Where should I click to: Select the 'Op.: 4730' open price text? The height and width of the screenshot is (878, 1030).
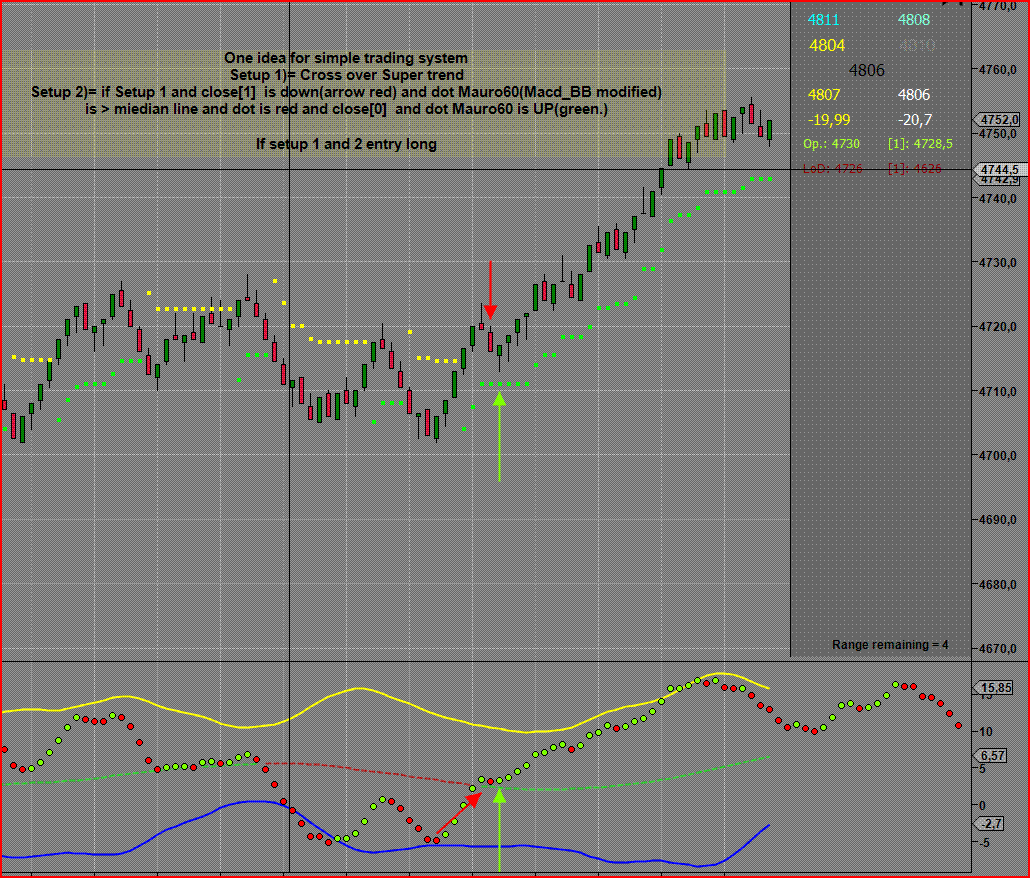831,144
